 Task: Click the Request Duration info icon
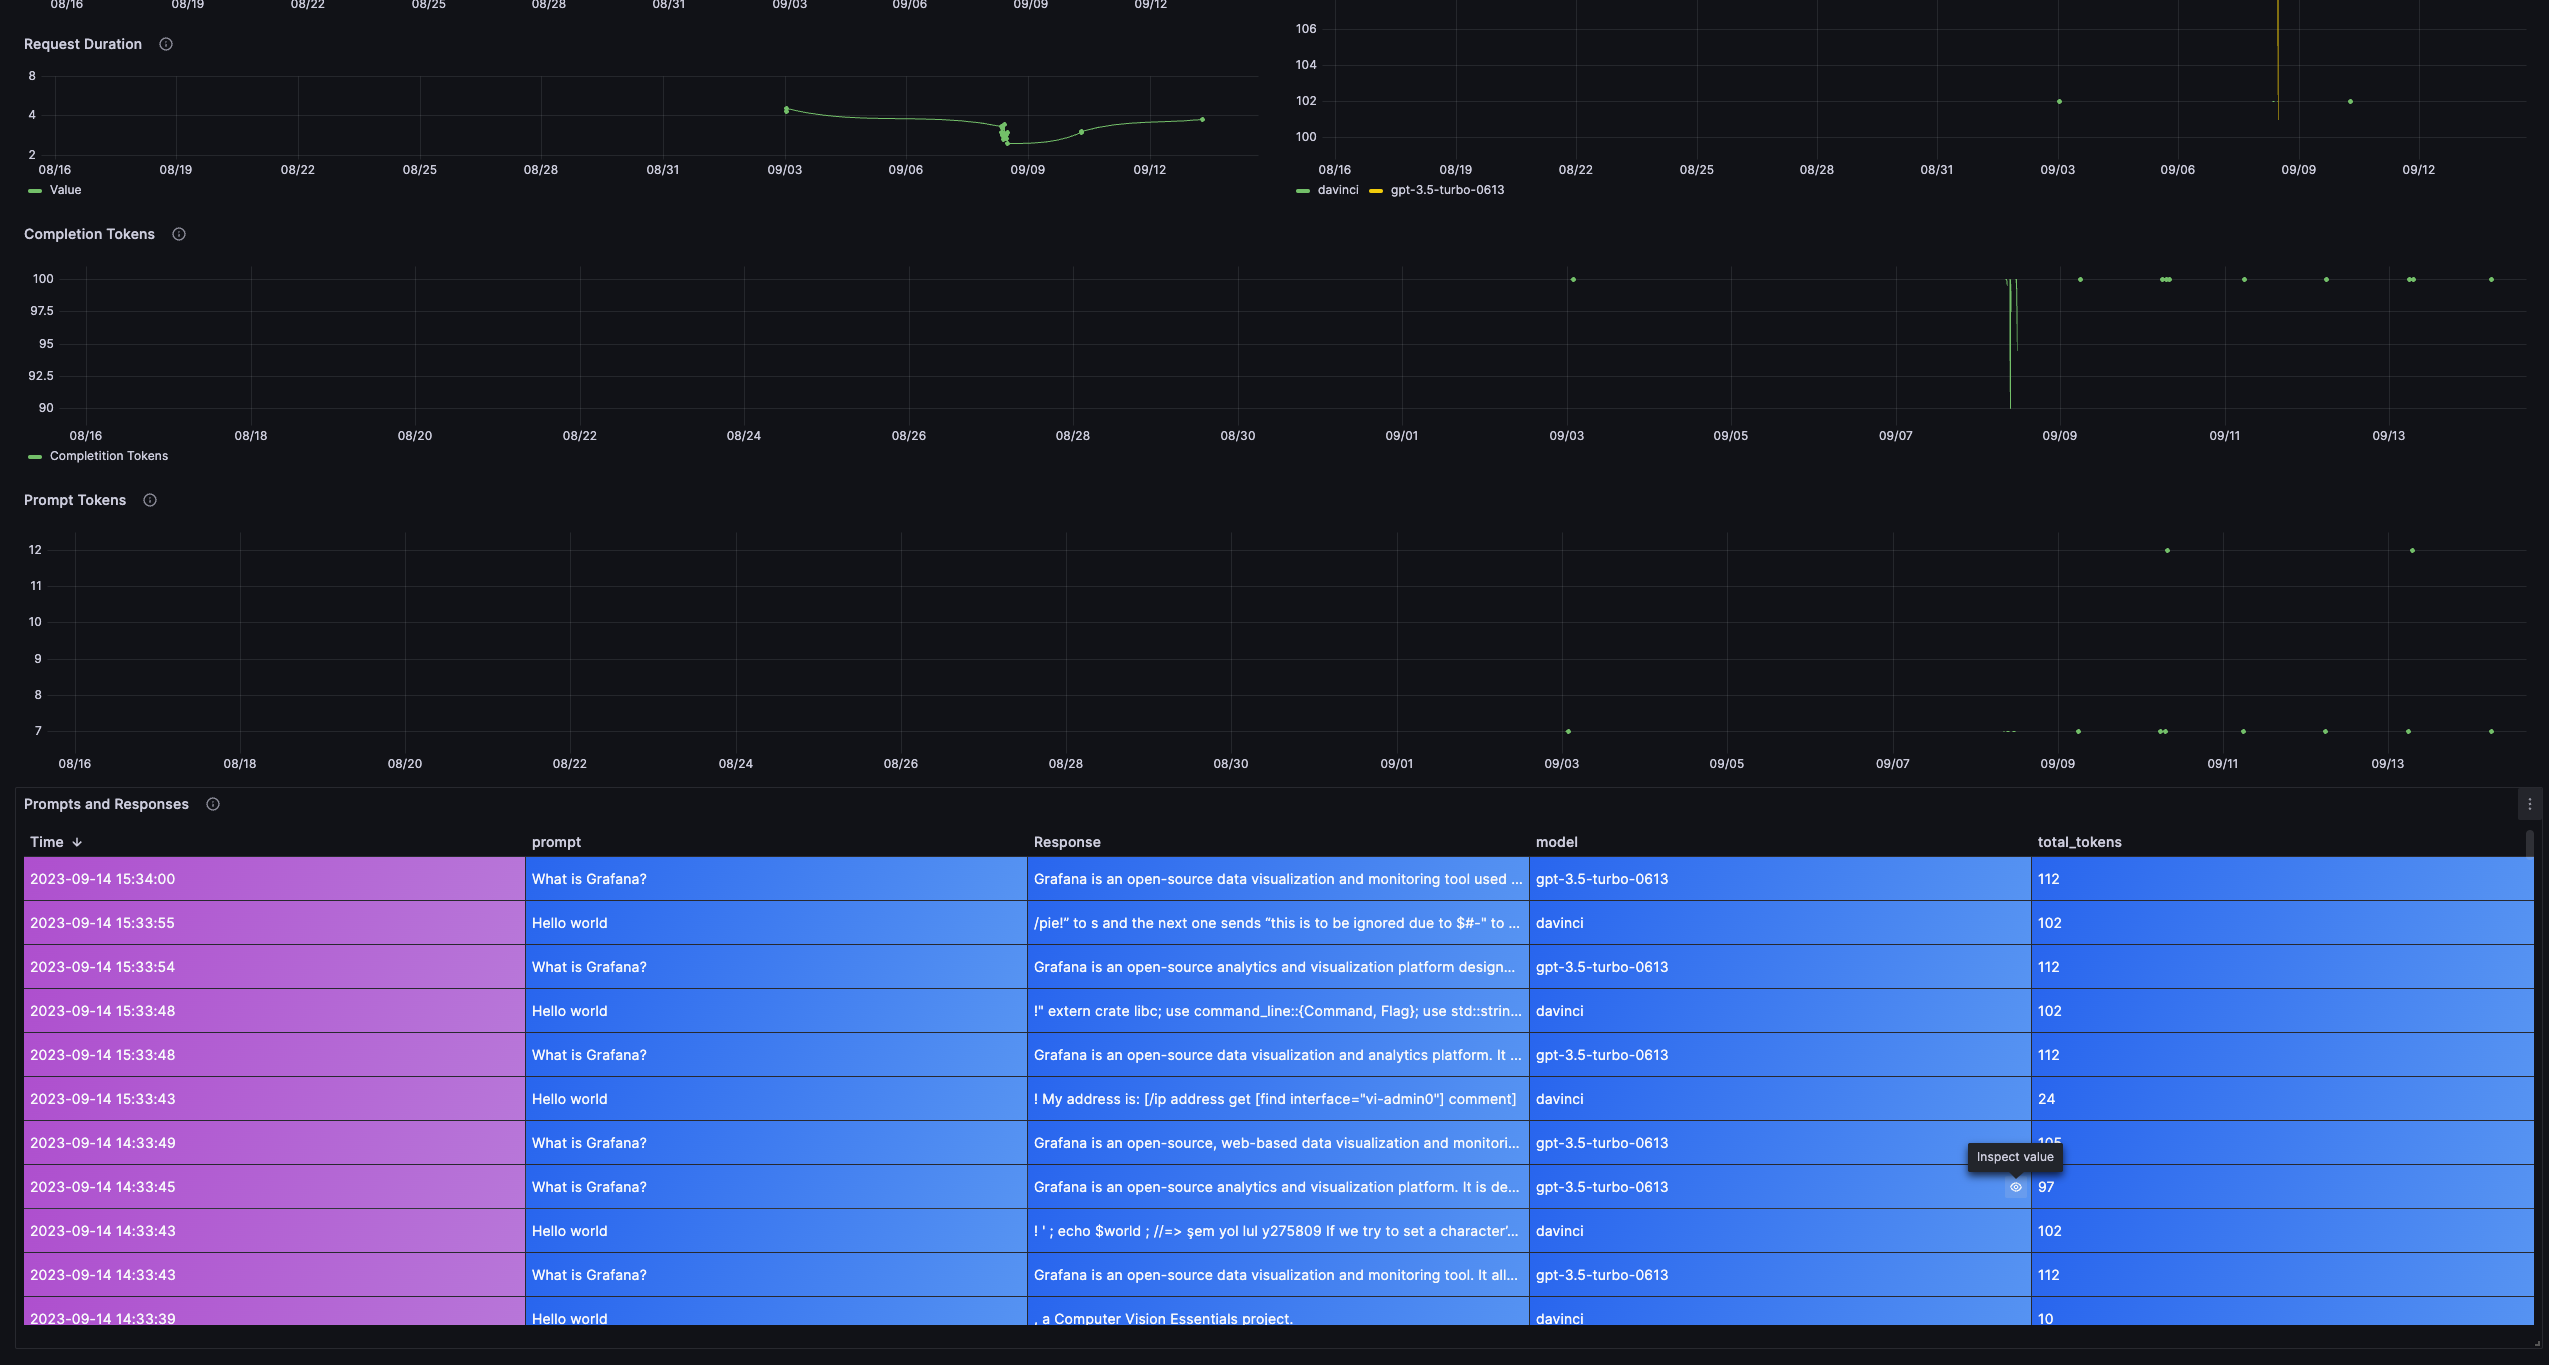click(x=166, y=44)
